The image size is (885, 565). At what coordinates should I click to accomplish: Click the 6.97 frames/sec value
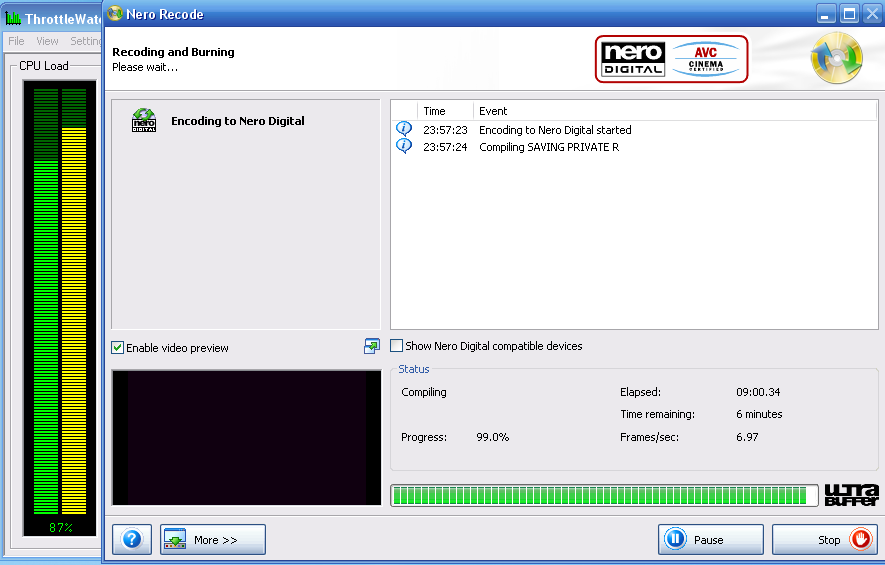[747, 437]
